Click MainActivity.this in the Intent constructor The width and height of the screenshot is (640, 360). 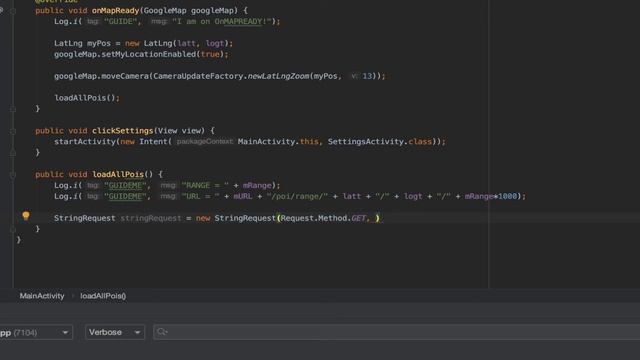[x=278, y=142]
